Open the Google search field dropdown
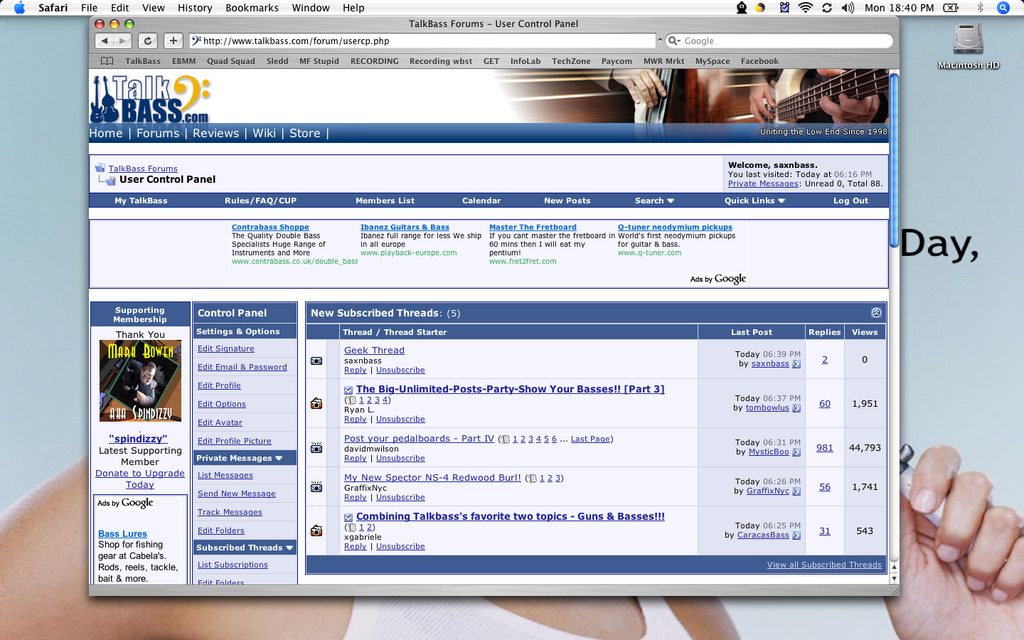This screenshot has width=1024, height=640. coord(675,40)
